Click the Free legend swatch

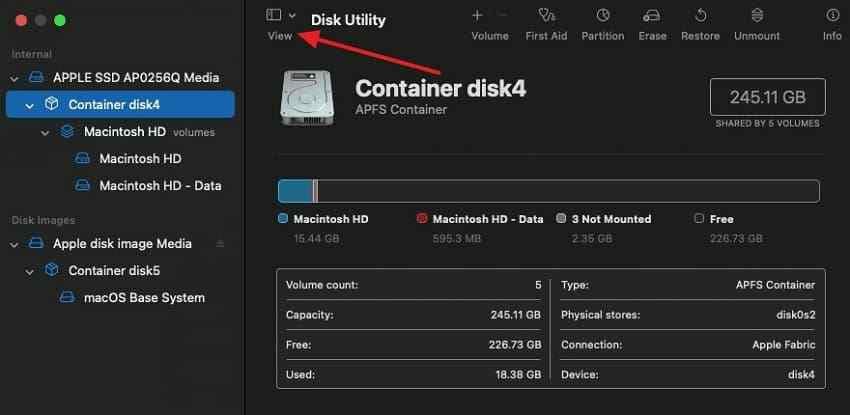point(699,218)
